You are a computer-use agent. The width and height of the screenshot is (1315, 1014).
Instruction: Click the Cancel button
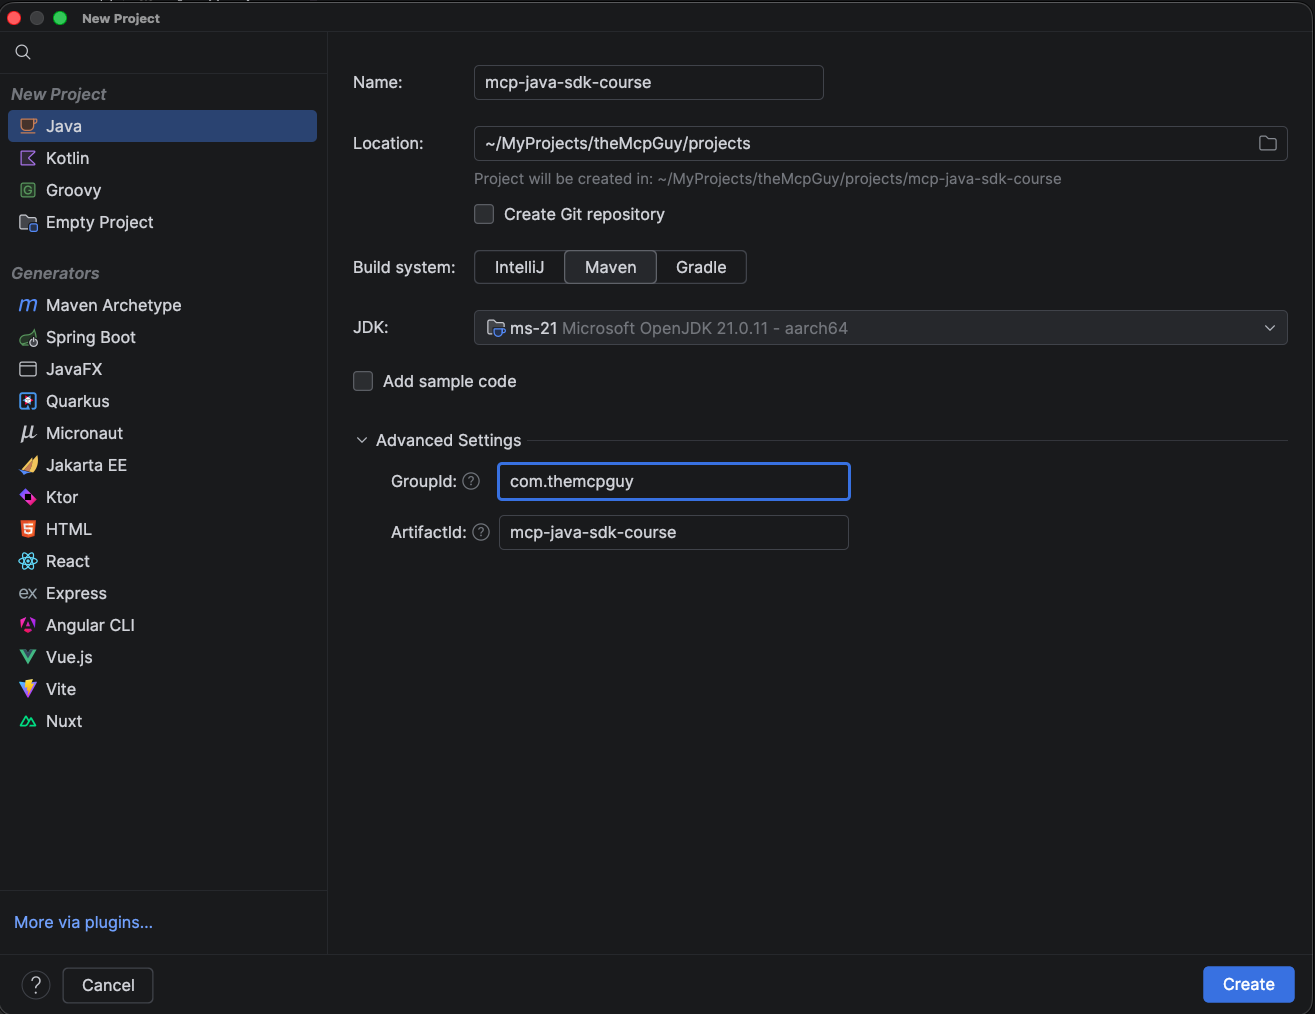point(108,985)
